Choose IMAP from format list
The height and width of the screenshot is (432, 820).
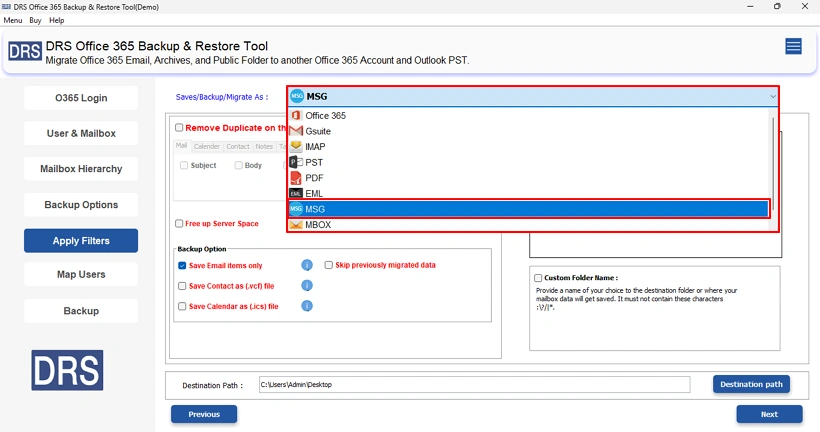529,146
